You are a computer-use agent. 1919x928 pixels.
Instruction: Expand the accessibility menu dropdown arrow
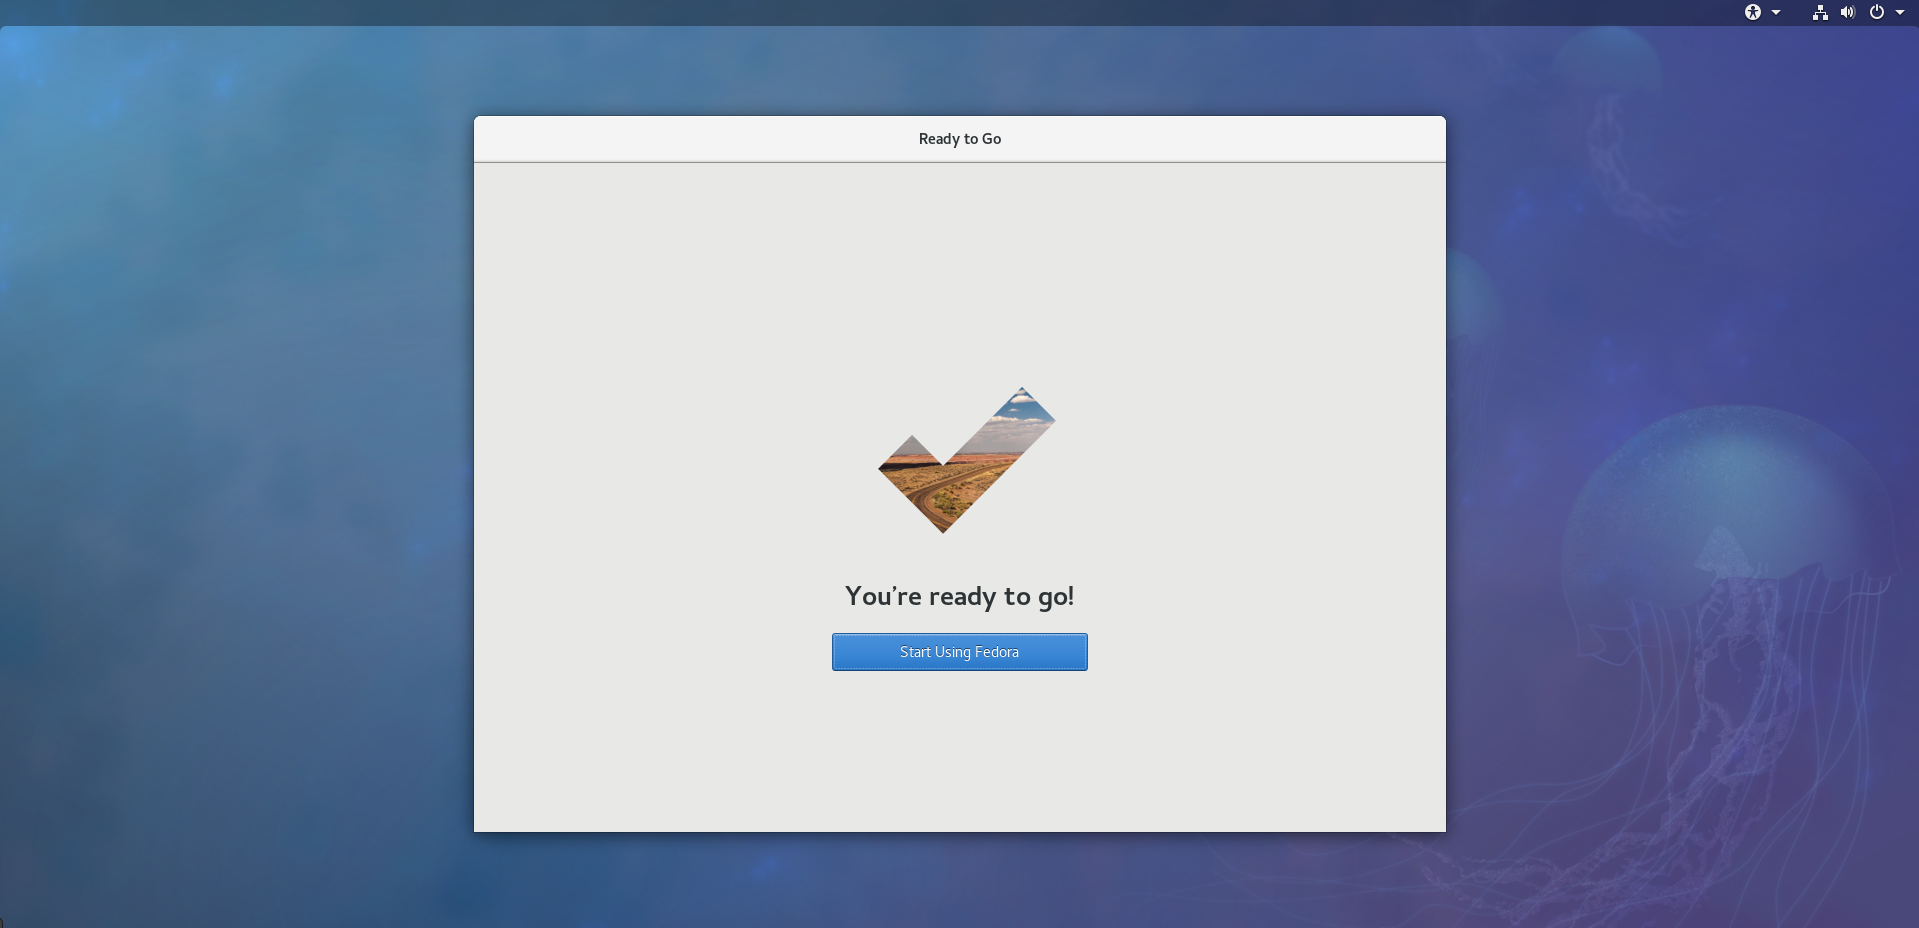click(x=1776, y=13)
